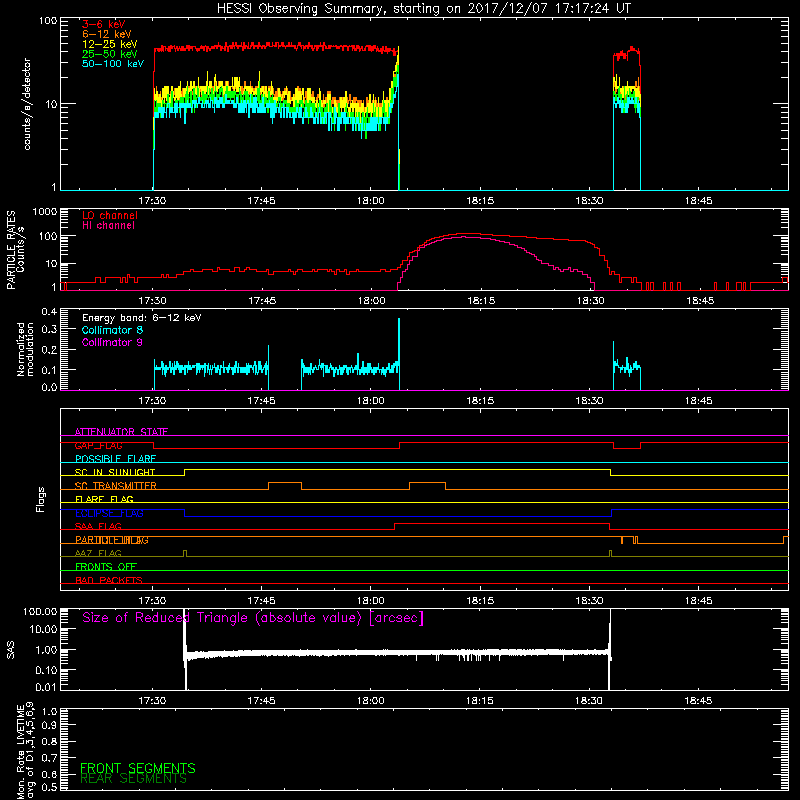Select the yellow 12-25 keV legend entry

pyautogui.click(x=110, y=44)
